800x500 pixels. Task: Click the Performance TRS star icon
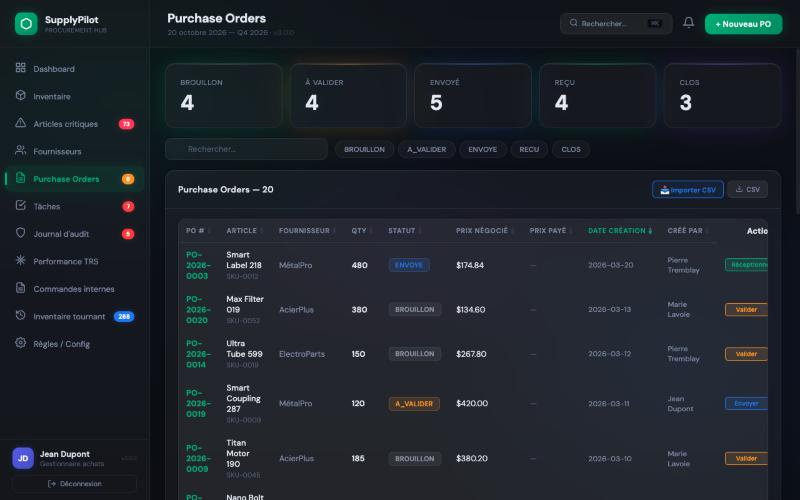20,261
